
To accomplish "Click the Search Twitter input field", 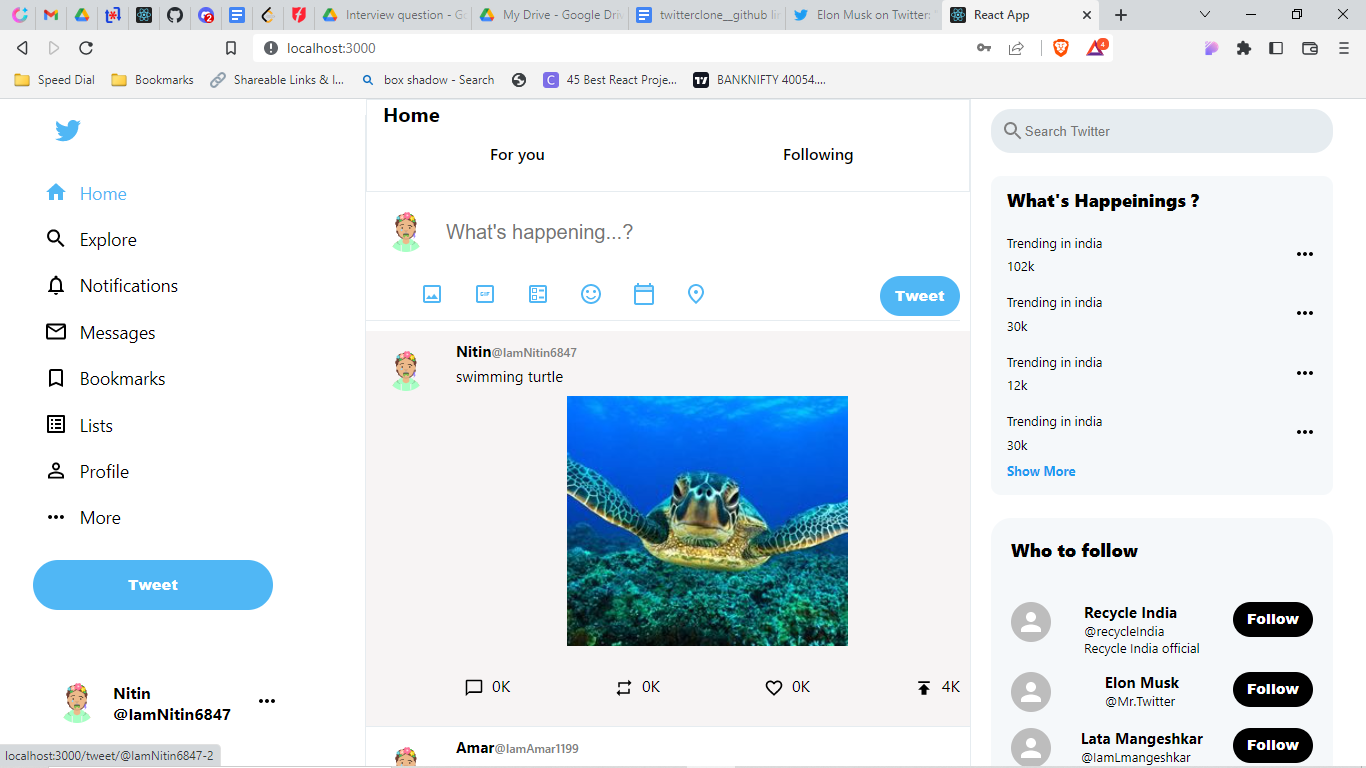I will 1160,131.
